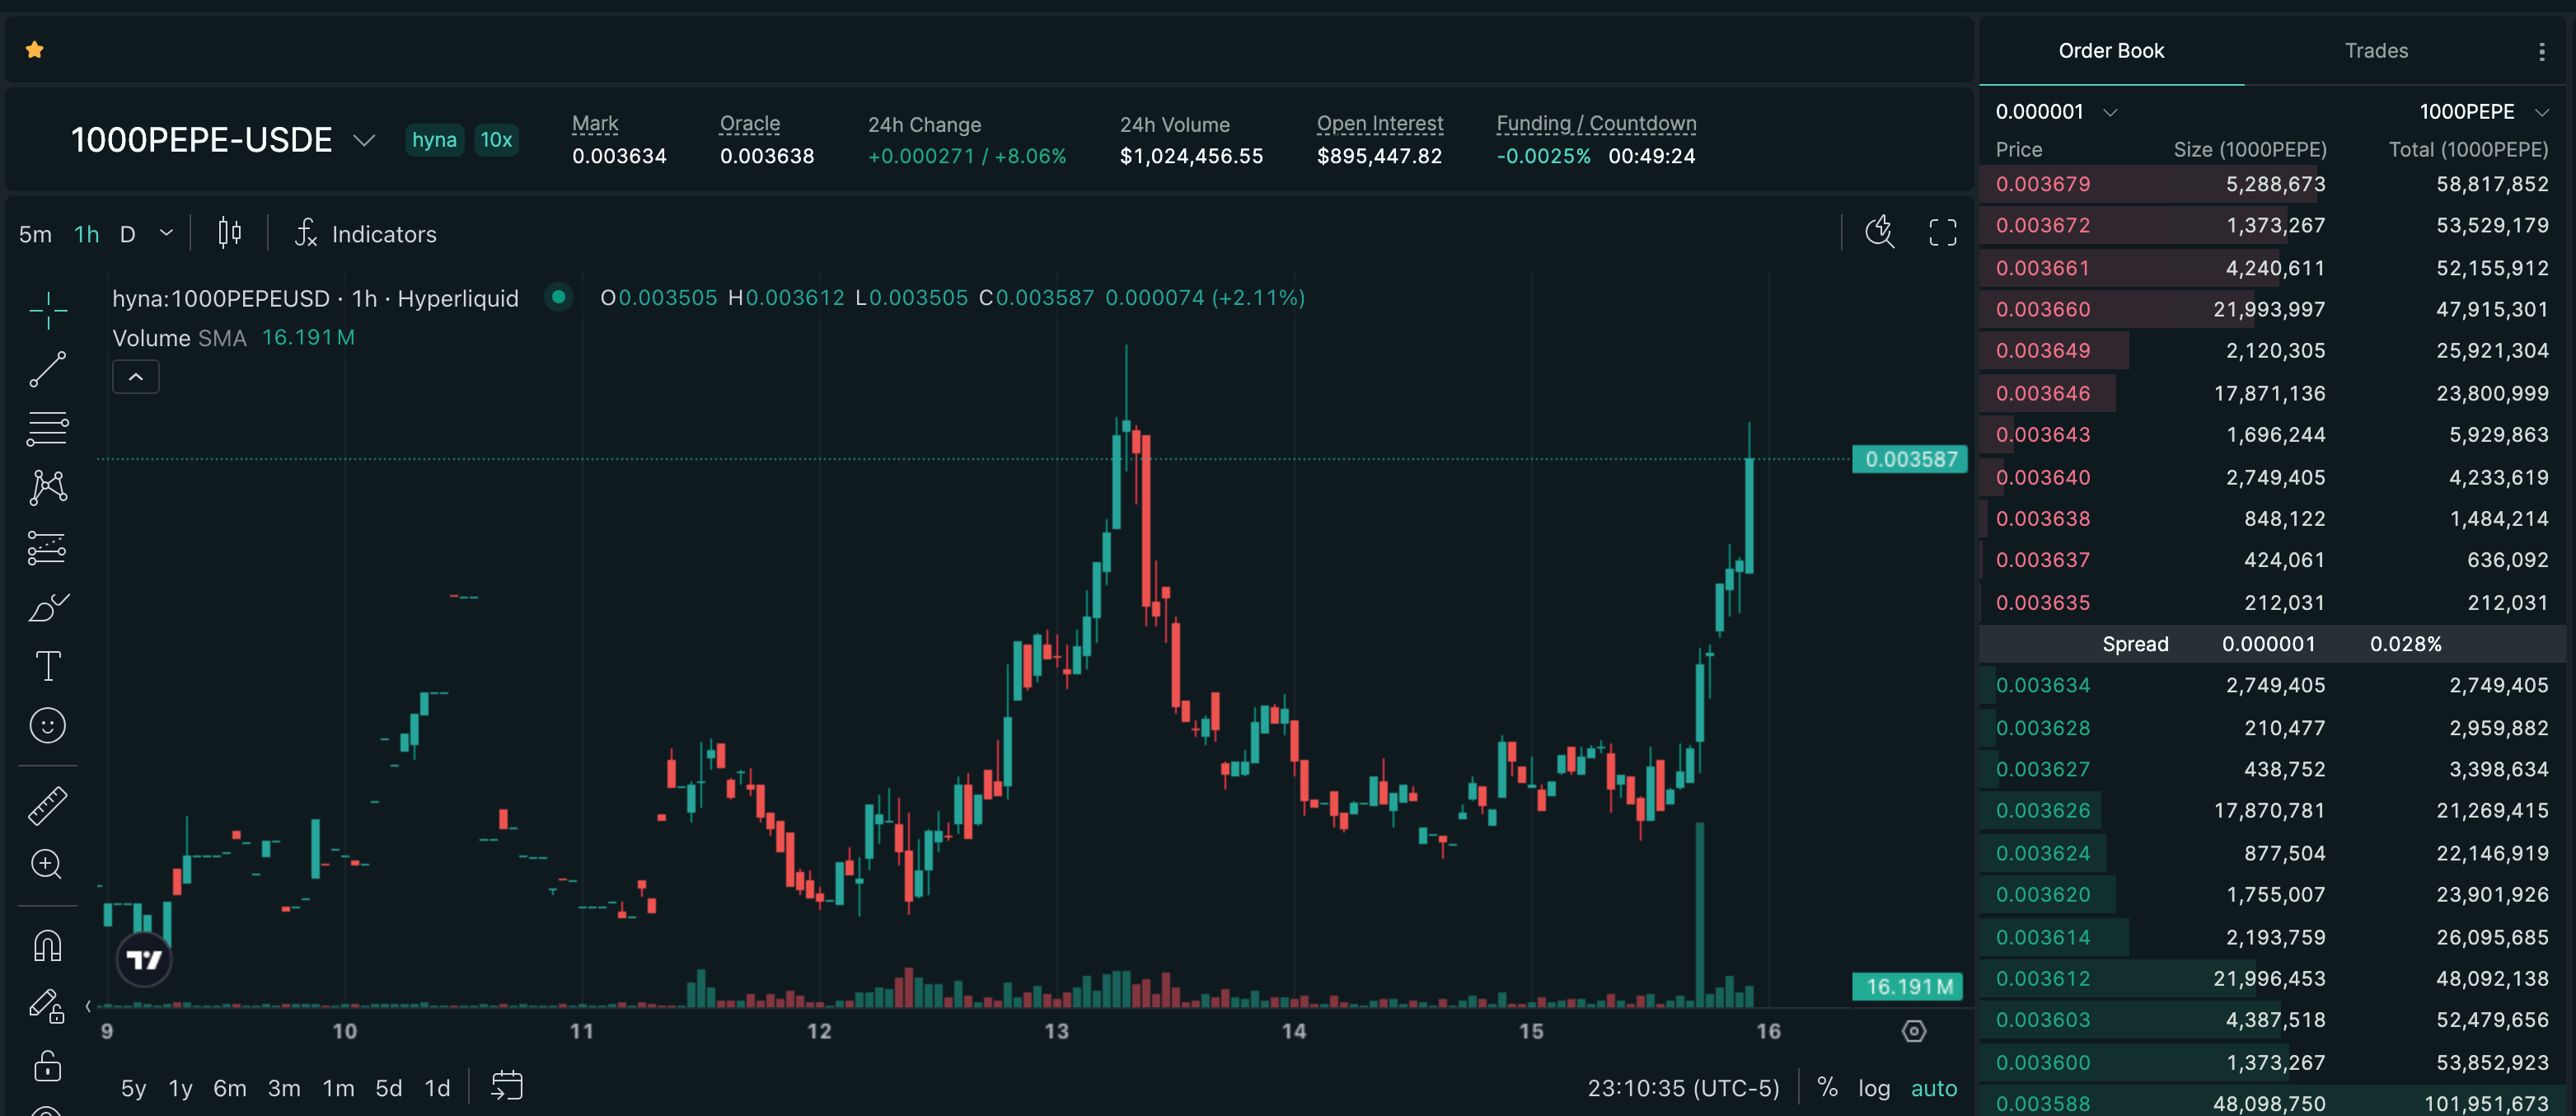Open the candlestick chart style selector
The image size is (2576, 1116).
coord(229,234)
